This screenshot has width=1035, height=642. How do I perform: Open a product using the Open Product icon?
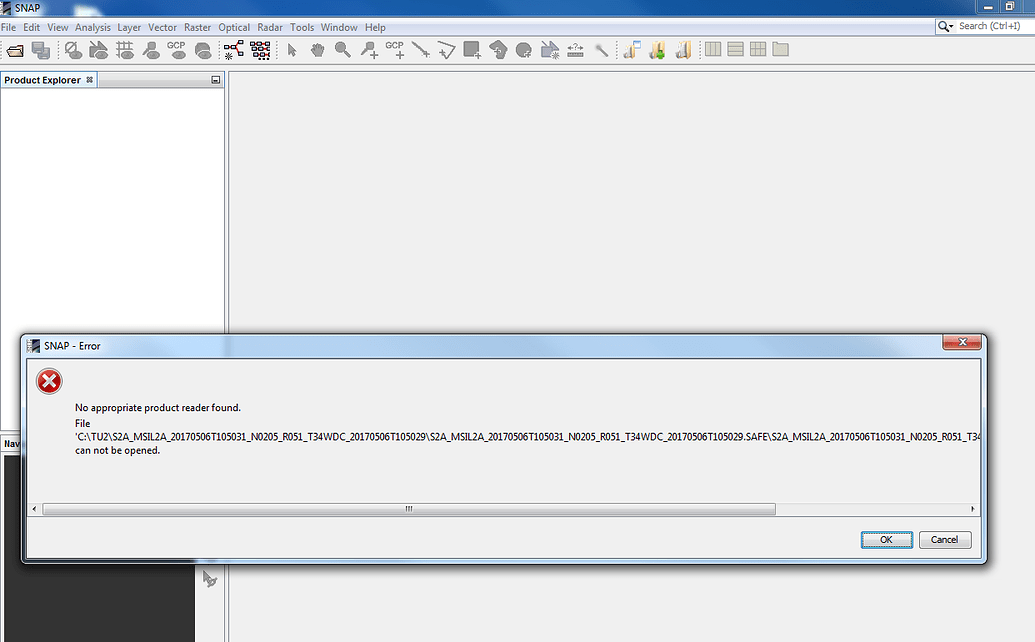point(15,49)
